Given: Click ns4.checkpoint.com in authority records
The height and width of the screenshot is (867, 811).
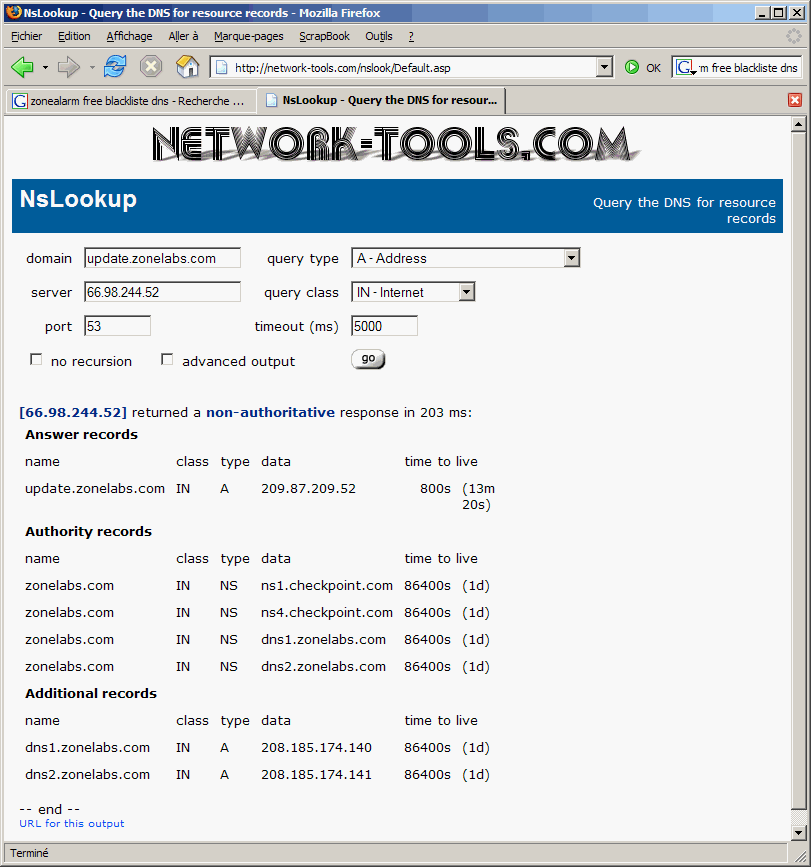Looking at the screenshot, I should 327,613.
